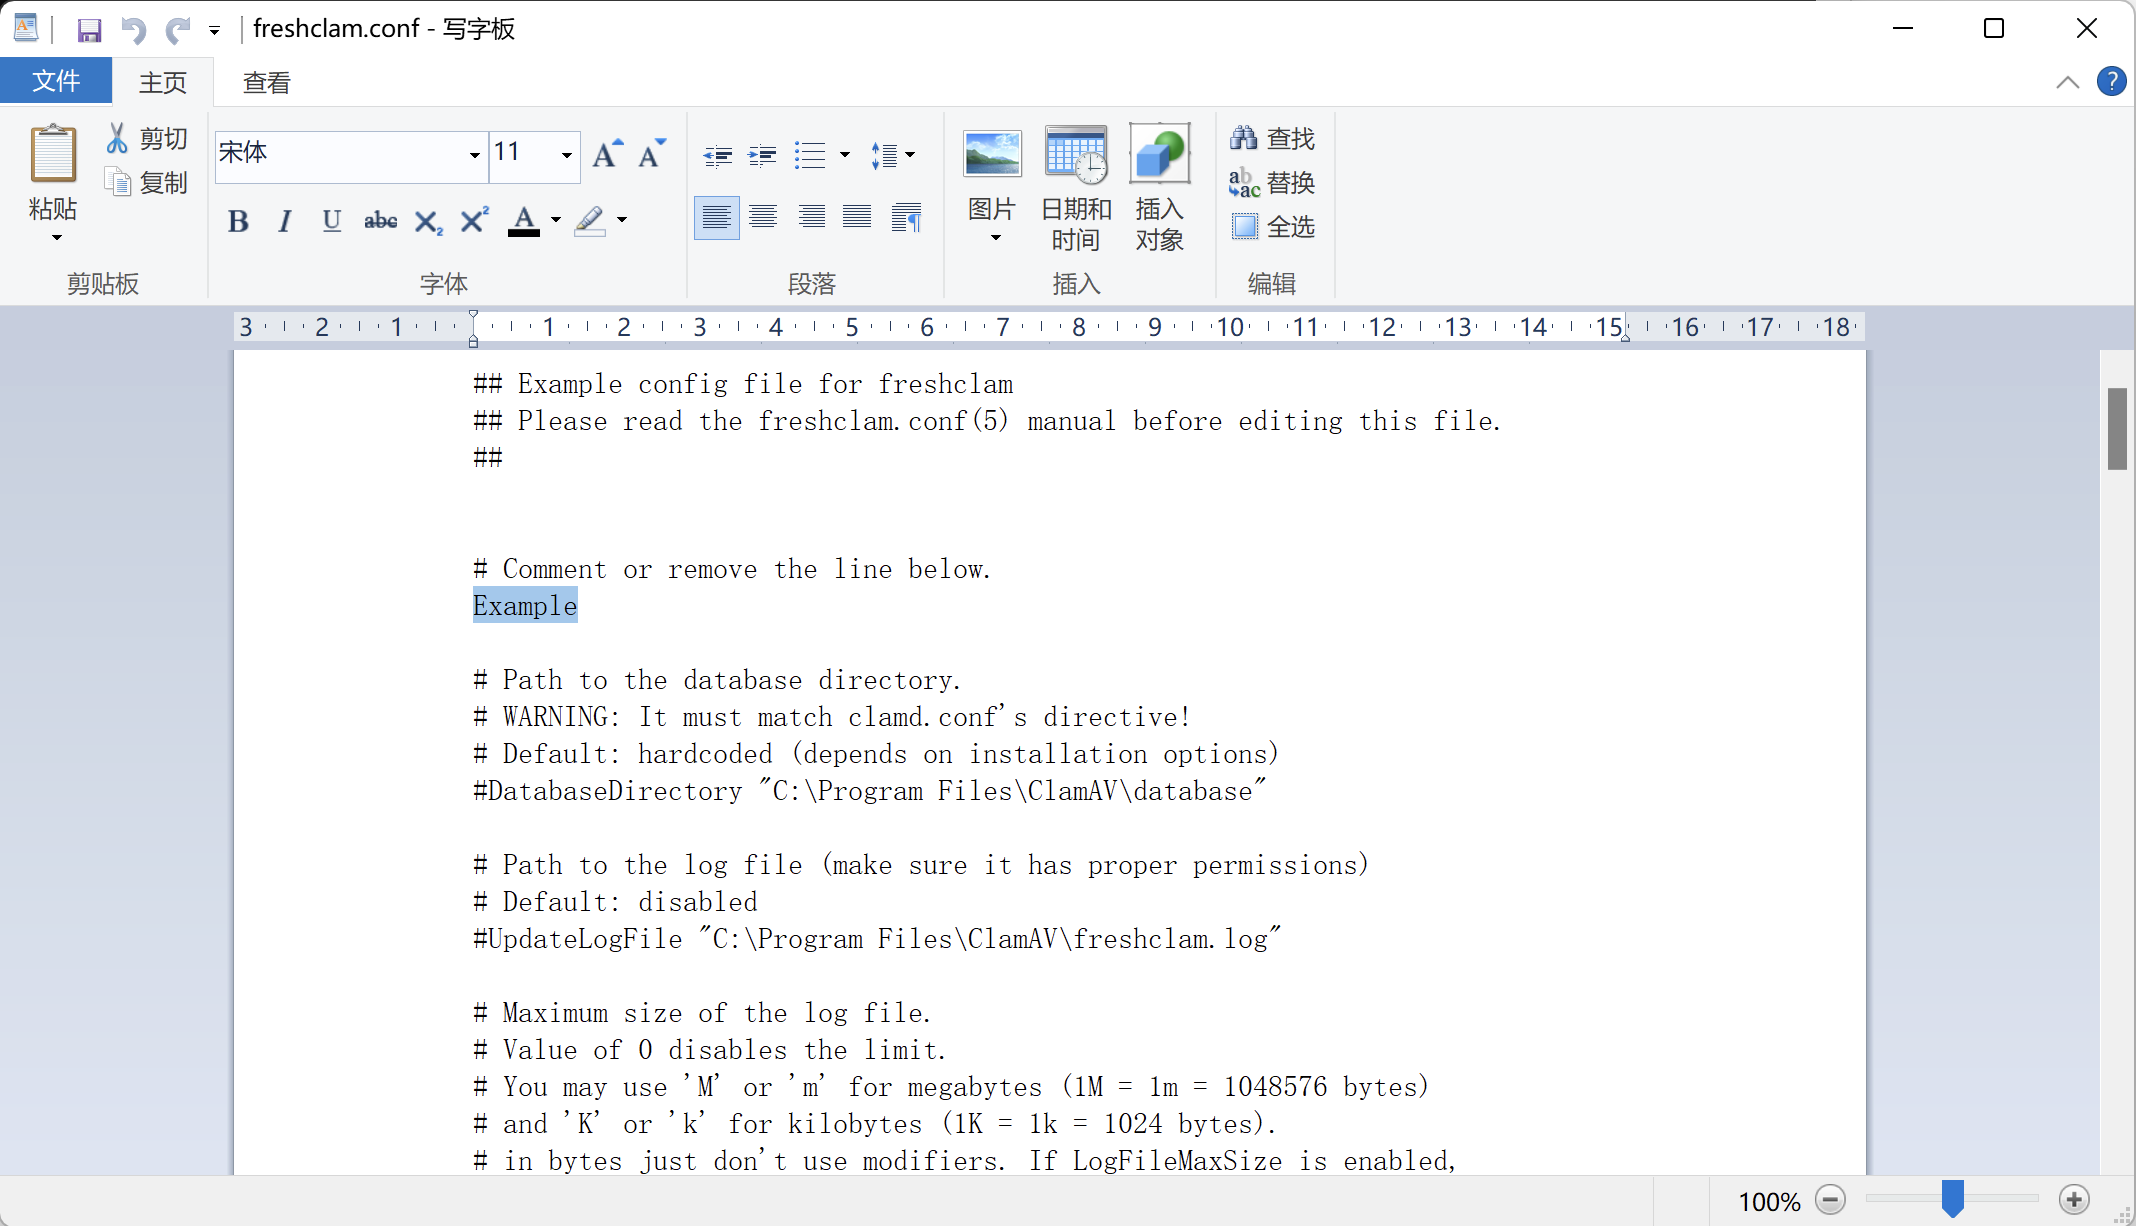Save document from quick access toolbar
The image size is (2136, 1226).
pyautogui.click(x=89, y=29)
